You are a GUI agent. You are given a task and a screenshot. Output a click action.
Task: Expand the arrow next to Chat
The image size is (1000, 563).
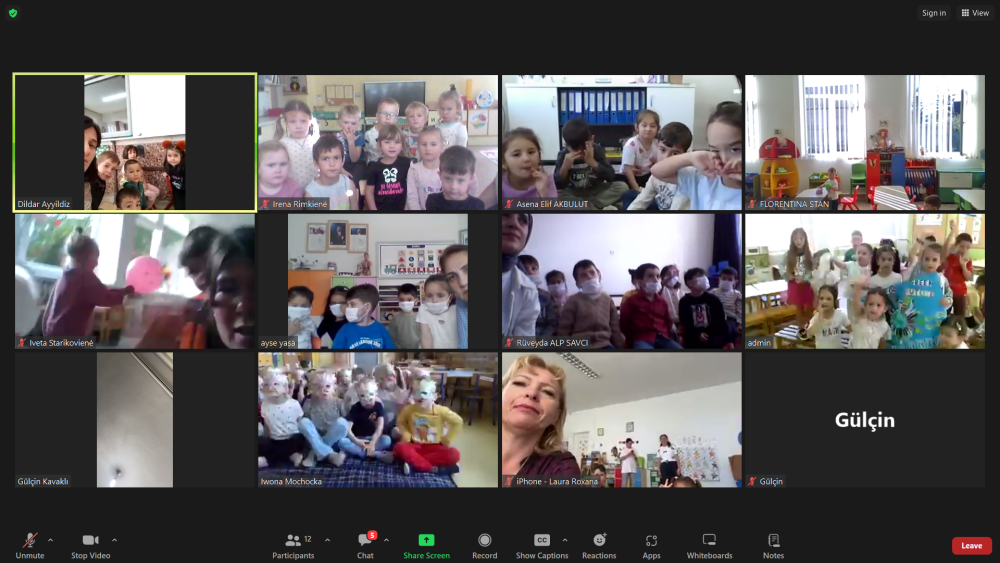pos(386,540)
